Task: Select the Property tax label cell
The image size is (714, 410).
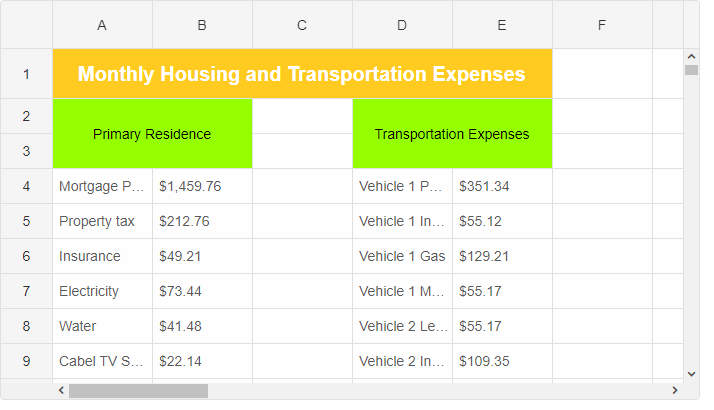Action: click(102, 221)
